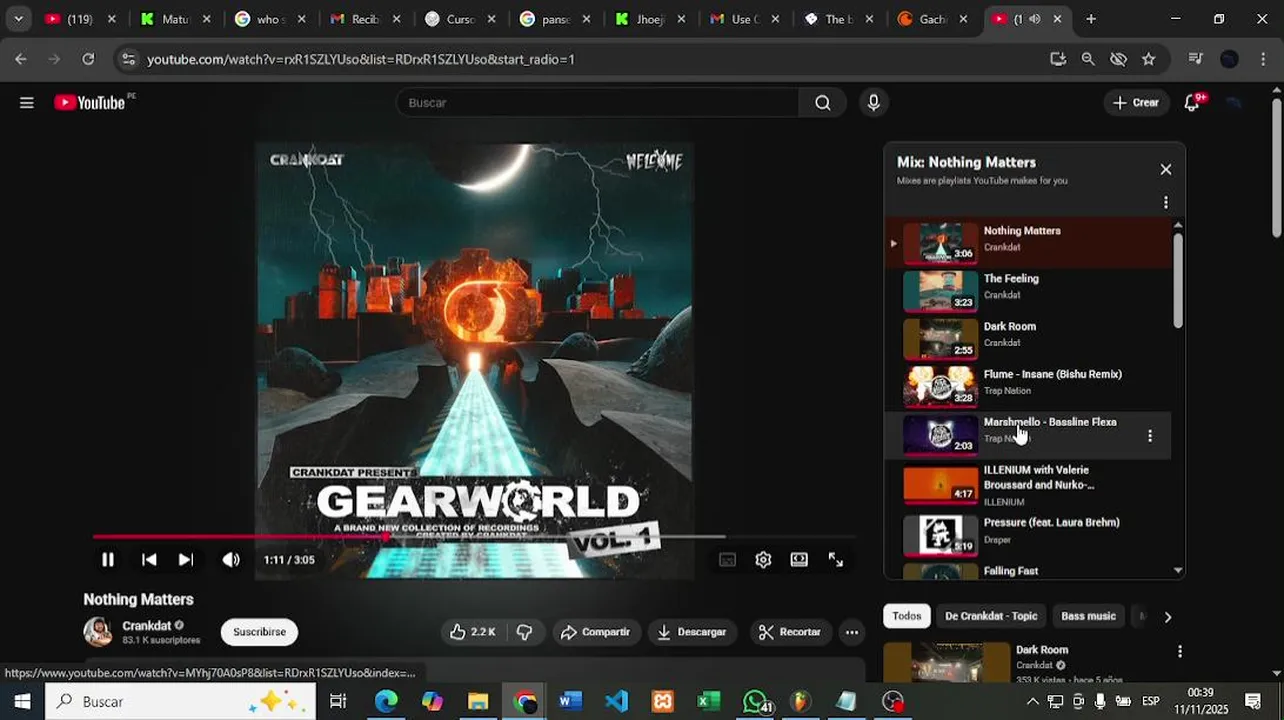The width and height of the screenshot is (1284, 720).
Task: Click the mix playlist scrollbar thumb
Action: (1178, 280)
